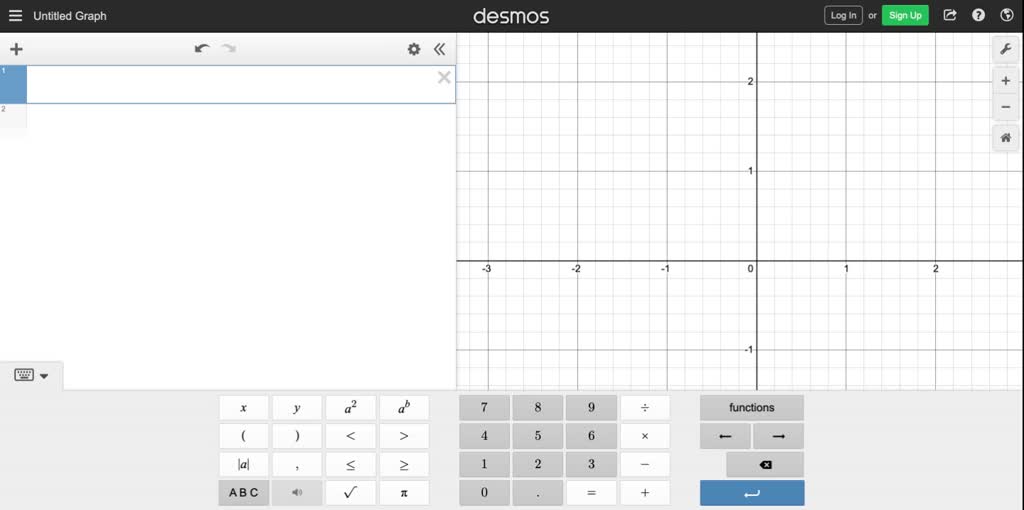Open the Help question mark menu

[979, 16]
